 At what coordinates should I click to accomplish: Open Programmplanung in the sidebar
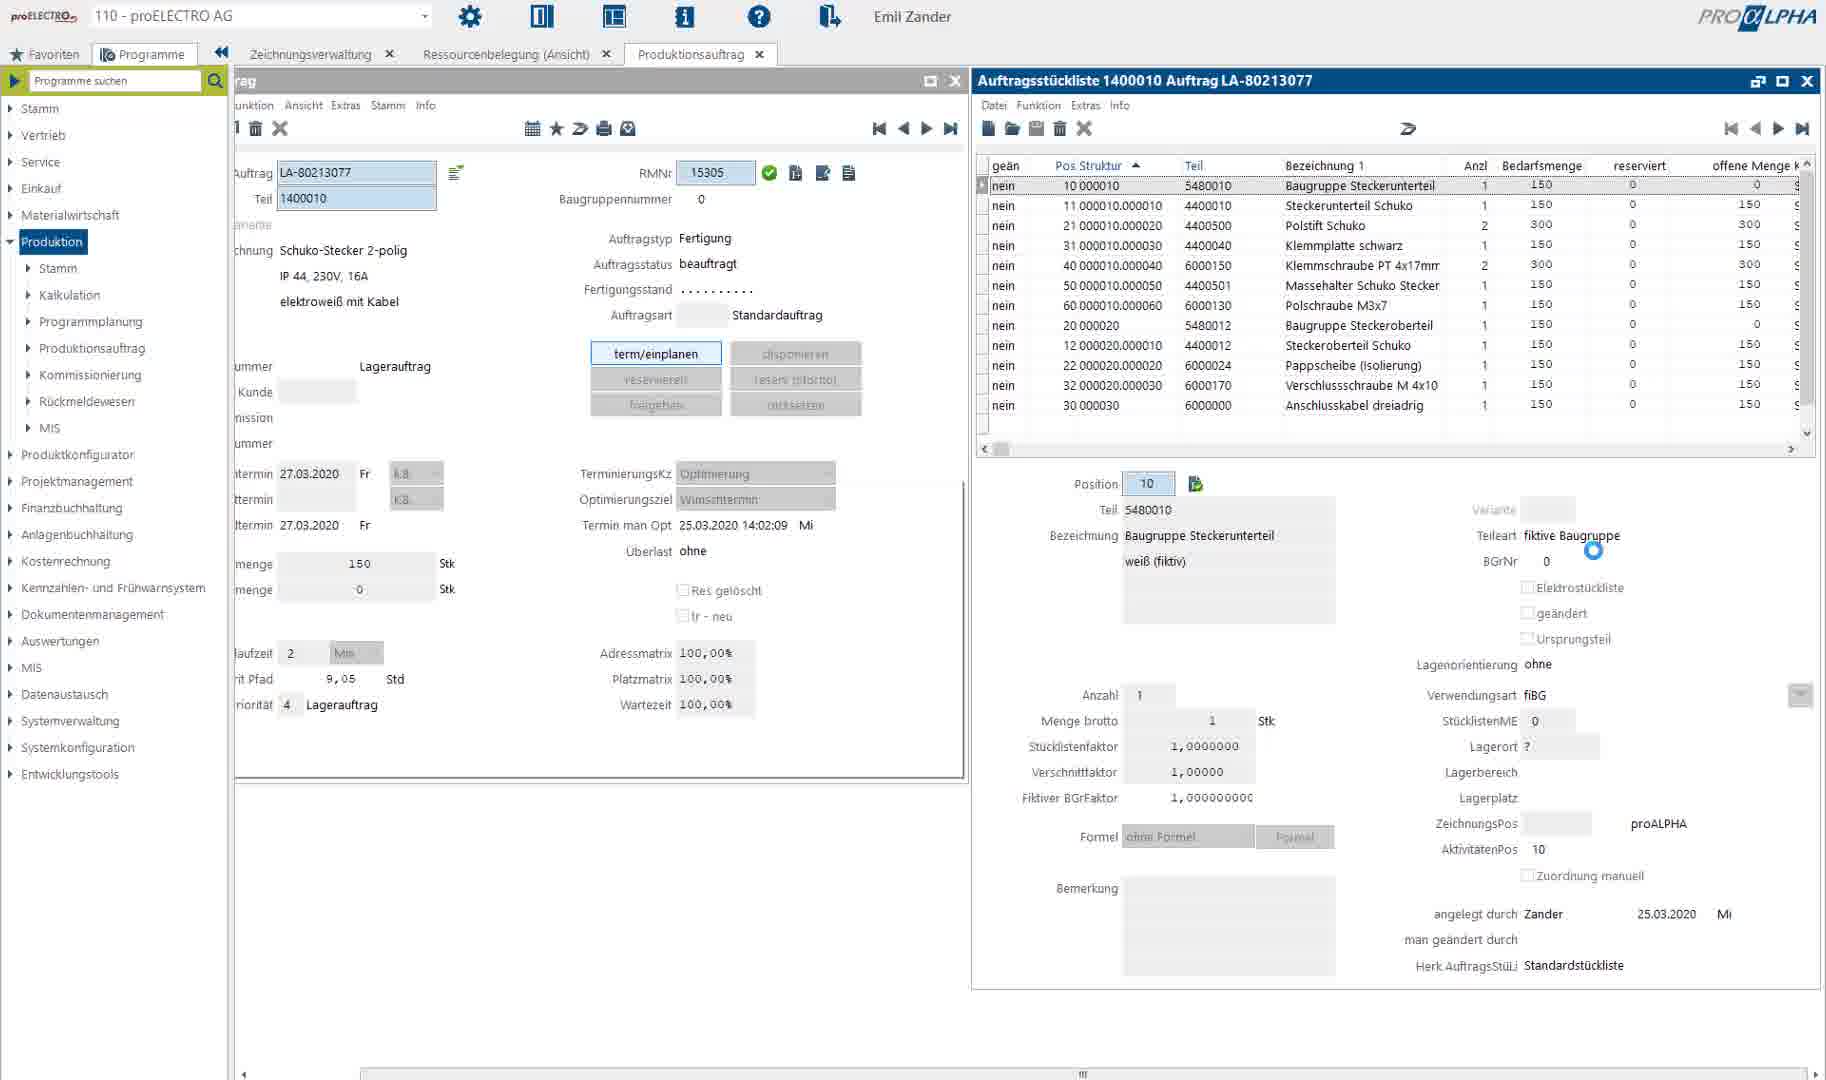(x=91, y=322)
